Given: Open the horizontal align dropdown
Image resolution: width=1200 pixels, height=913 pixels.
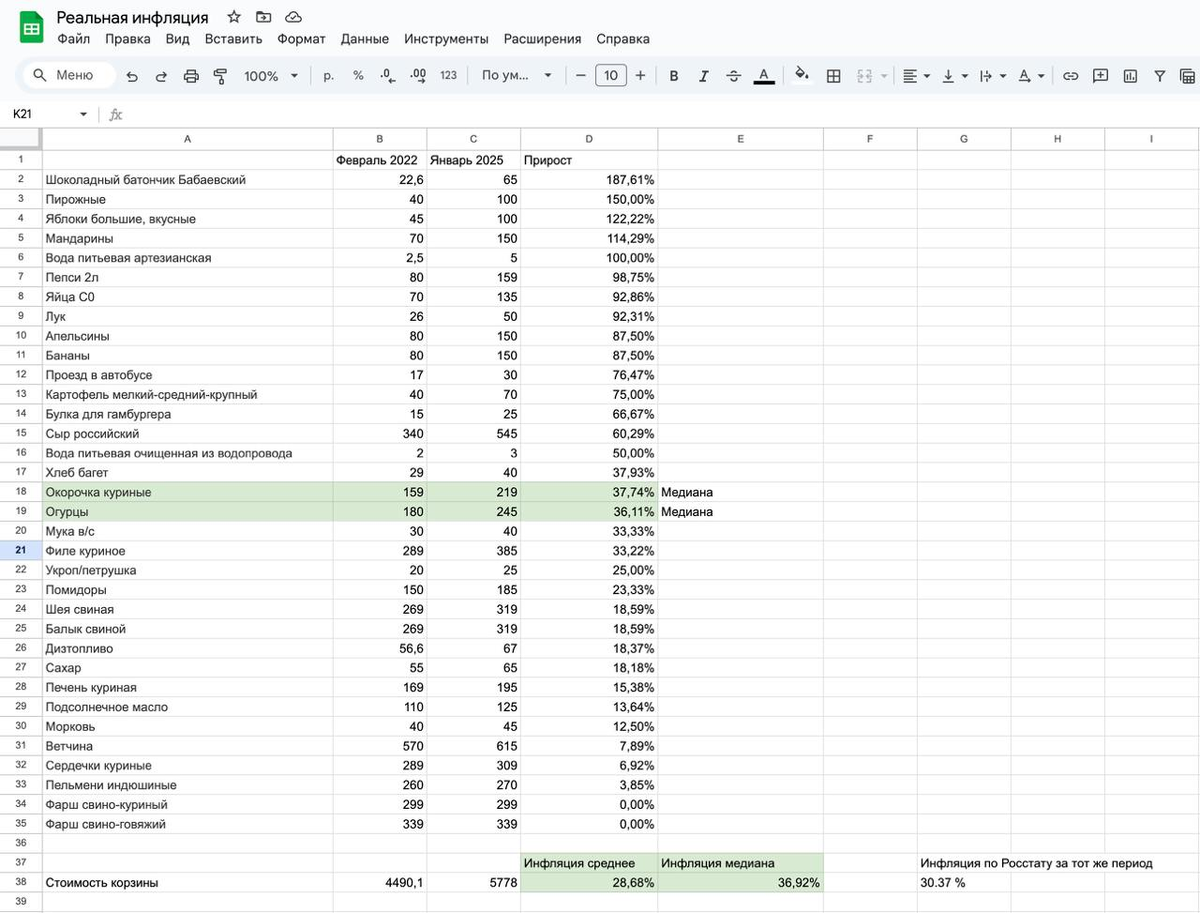Looking at the screenshot, I should 915,75.
